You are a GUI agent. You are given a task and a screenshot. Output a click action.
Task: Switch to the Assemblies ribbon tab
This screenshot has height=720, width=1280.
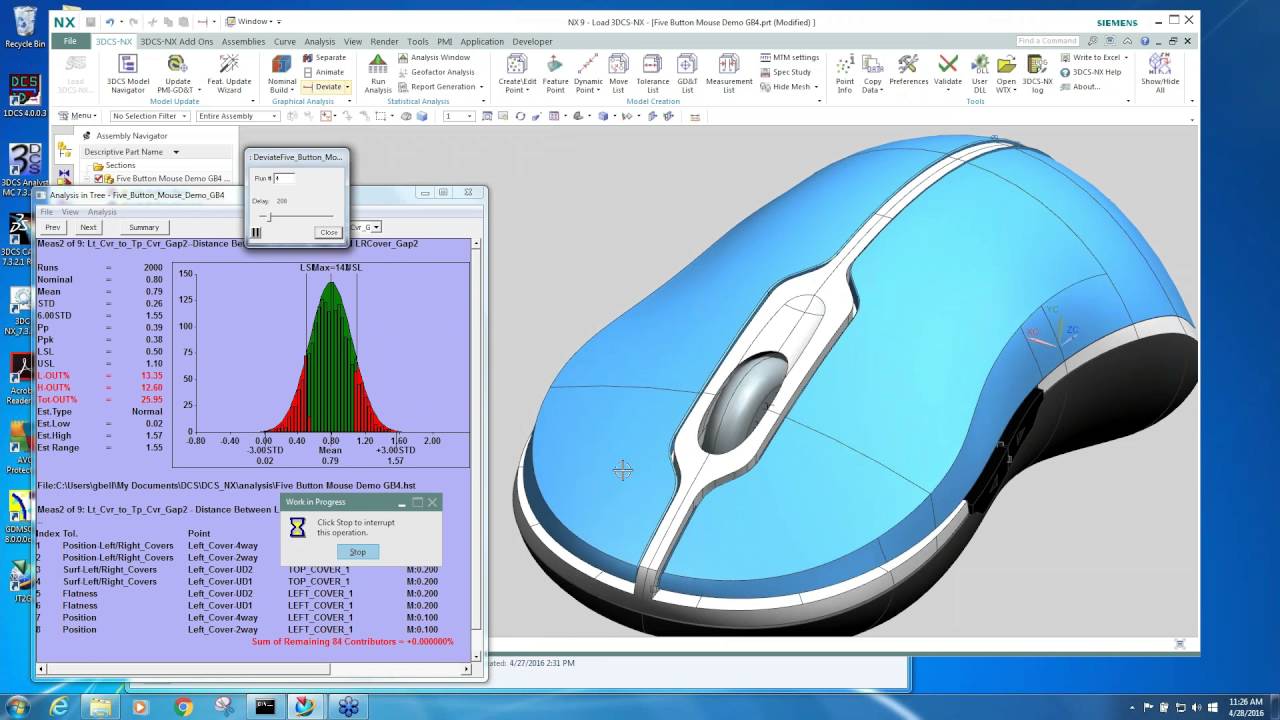tap(243, 42)
